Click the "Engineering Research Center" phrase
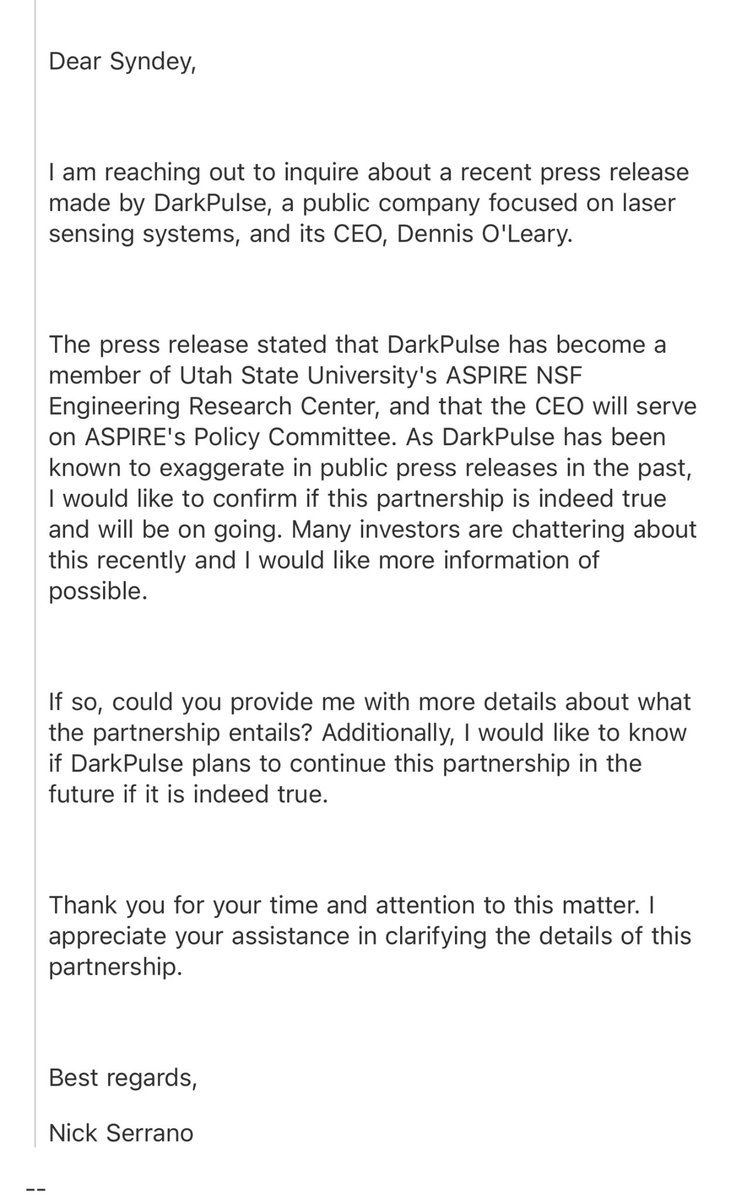The width and height of the screenshot is (731, 1200). [180, 403]
